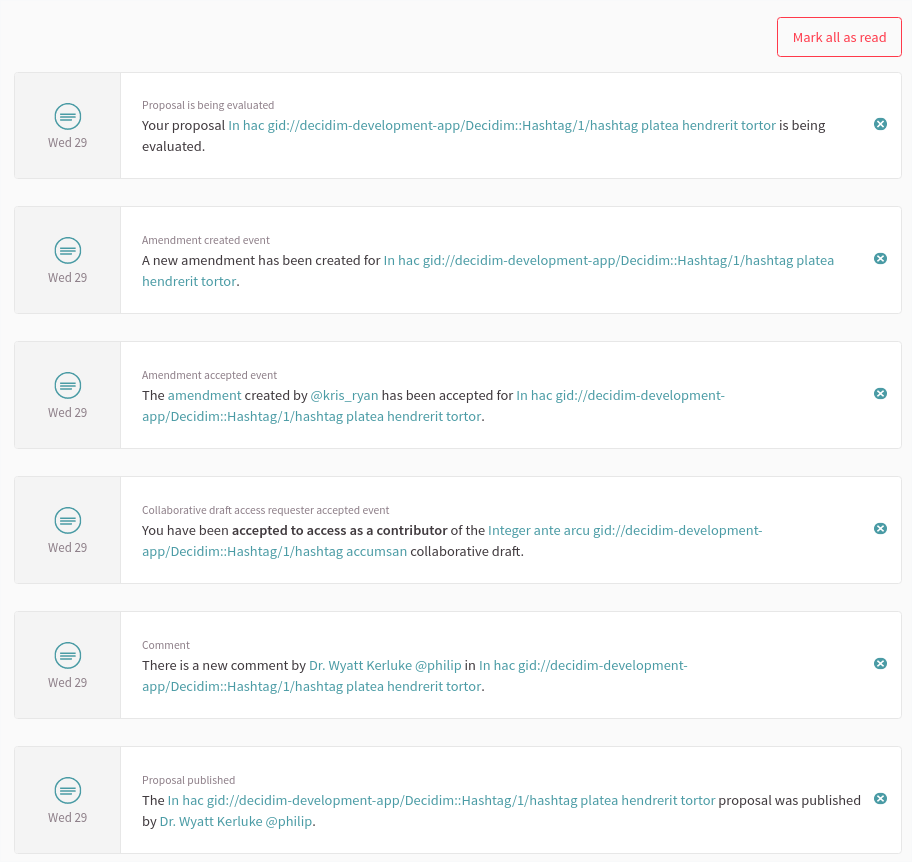The height and width of the screenshot is (862, 912).
Task: Dismiss the 'Comment' notification
Action: click(x=880, y=664)
